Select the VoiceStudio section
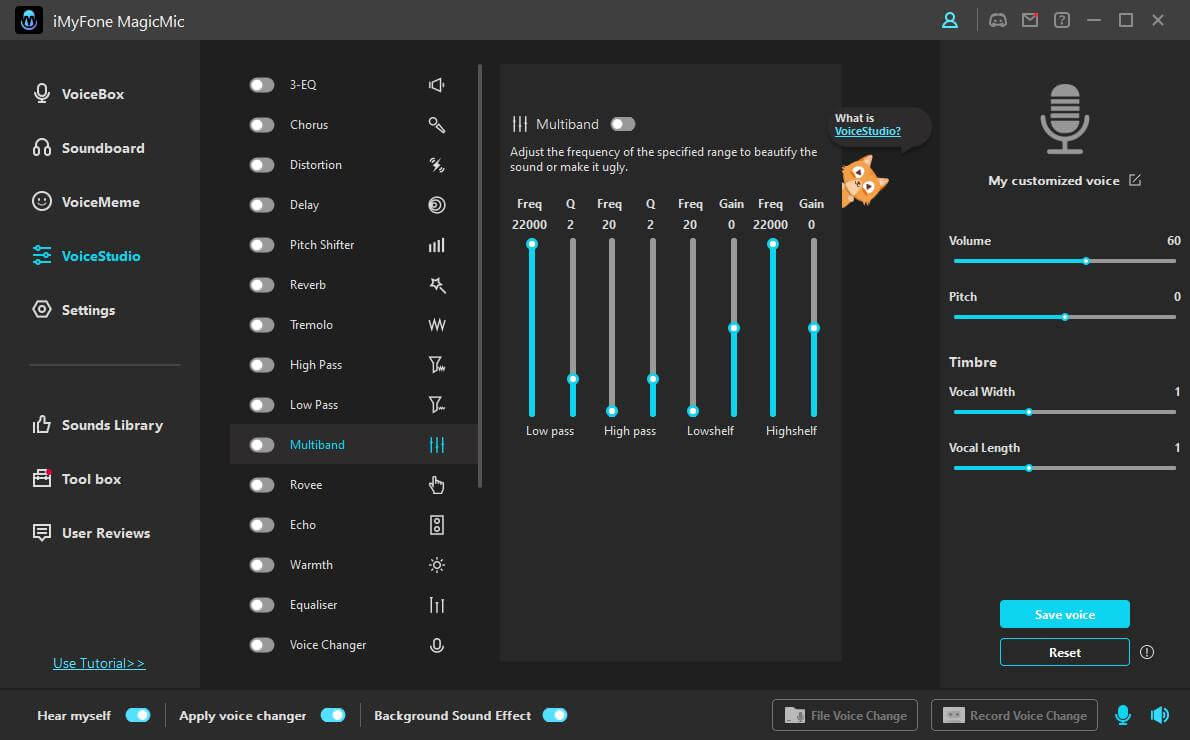The image size is (1190, 740). [87, 257]
